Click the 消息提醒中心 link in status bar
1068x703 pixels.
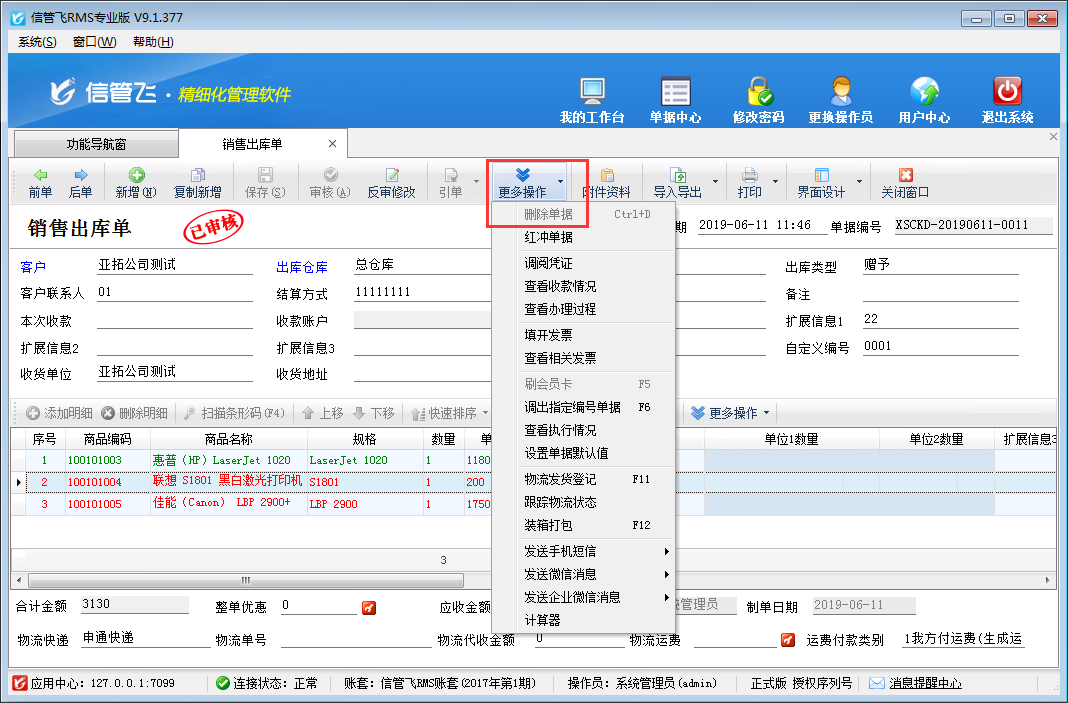pos(925,683)
